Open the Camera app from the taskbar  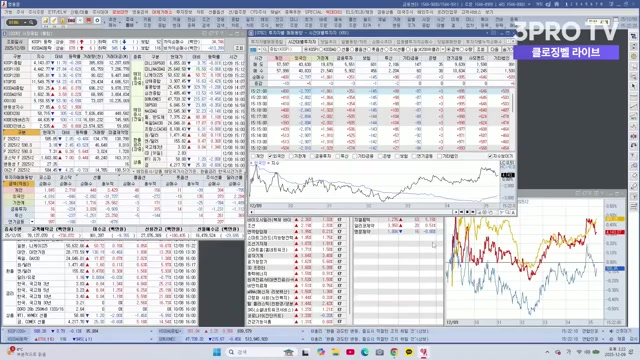pyautogui.click(x=380, y=352)
